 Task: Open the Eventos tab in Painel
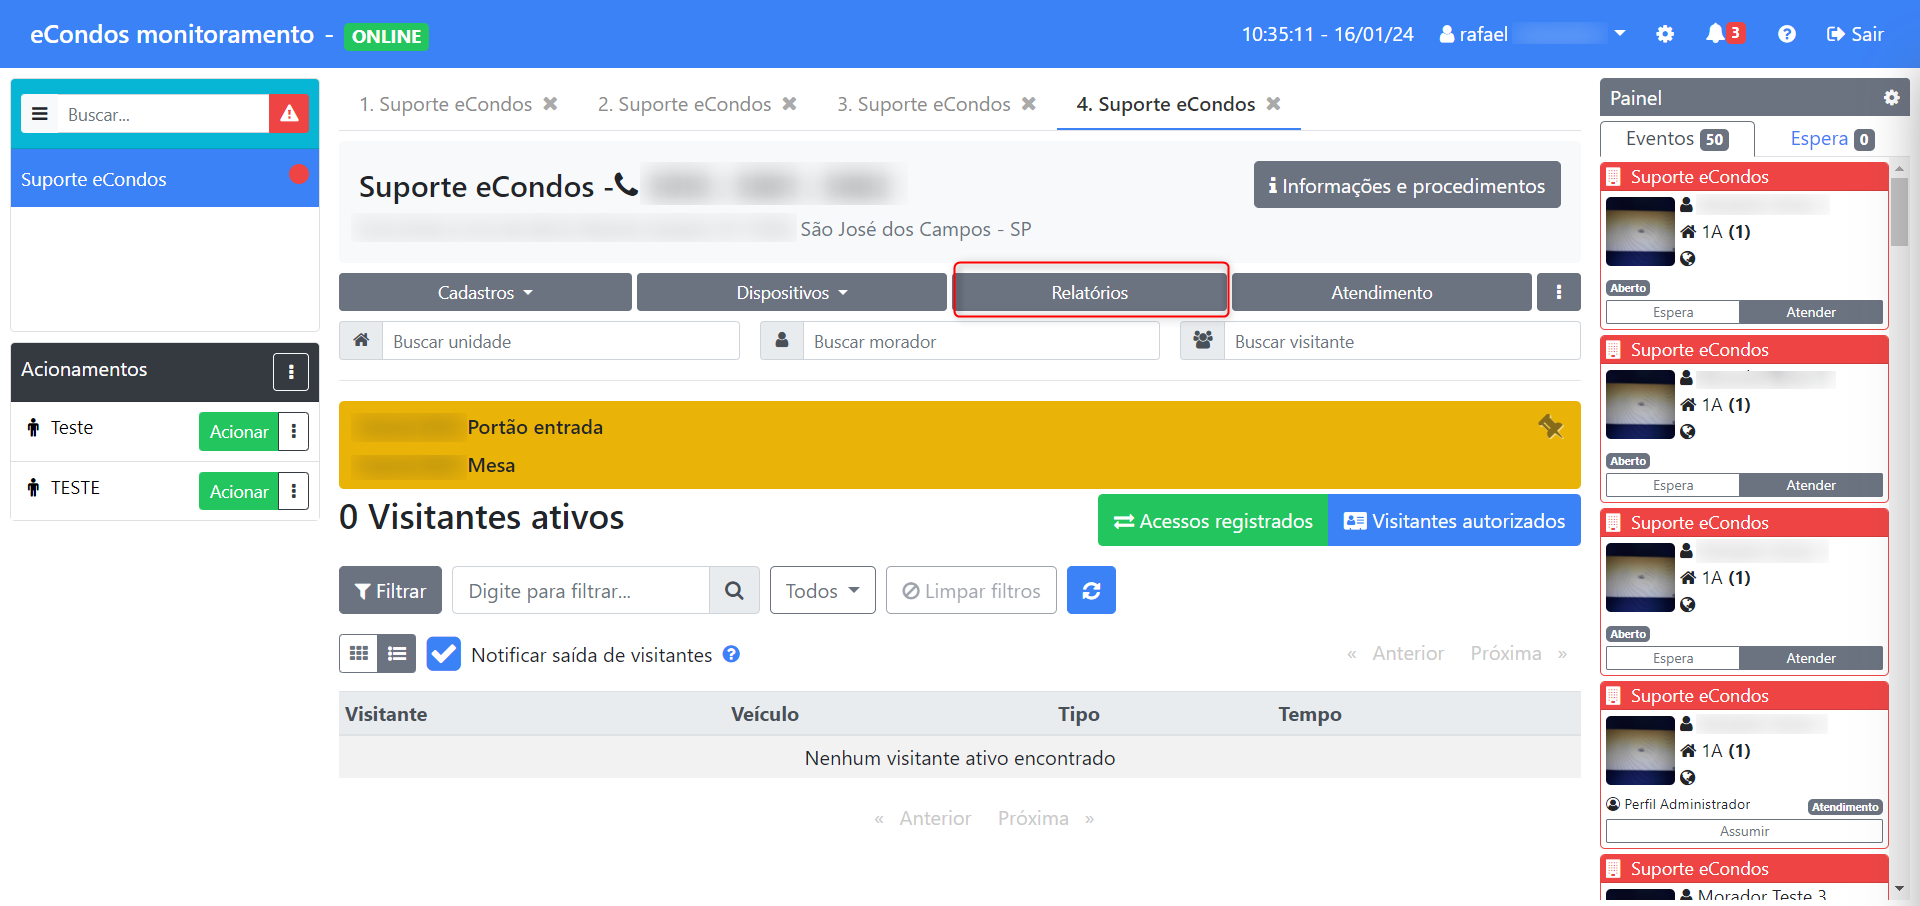point(1677,139)
